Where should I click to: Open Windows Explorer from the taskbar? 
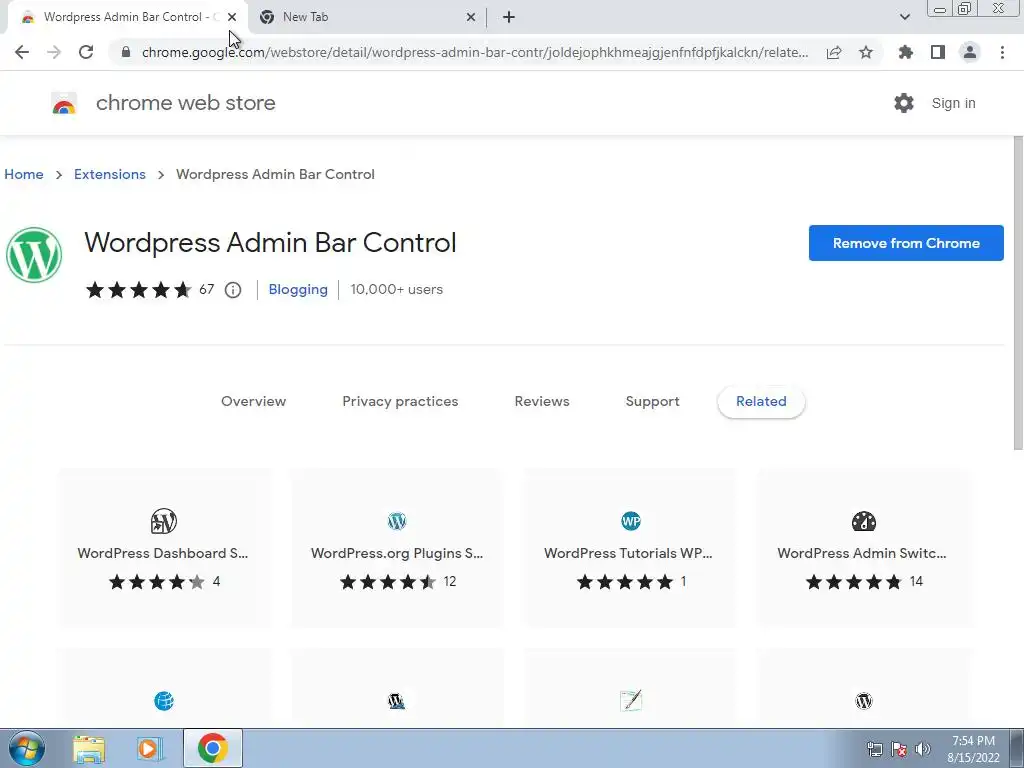click(x=89, y=749)
